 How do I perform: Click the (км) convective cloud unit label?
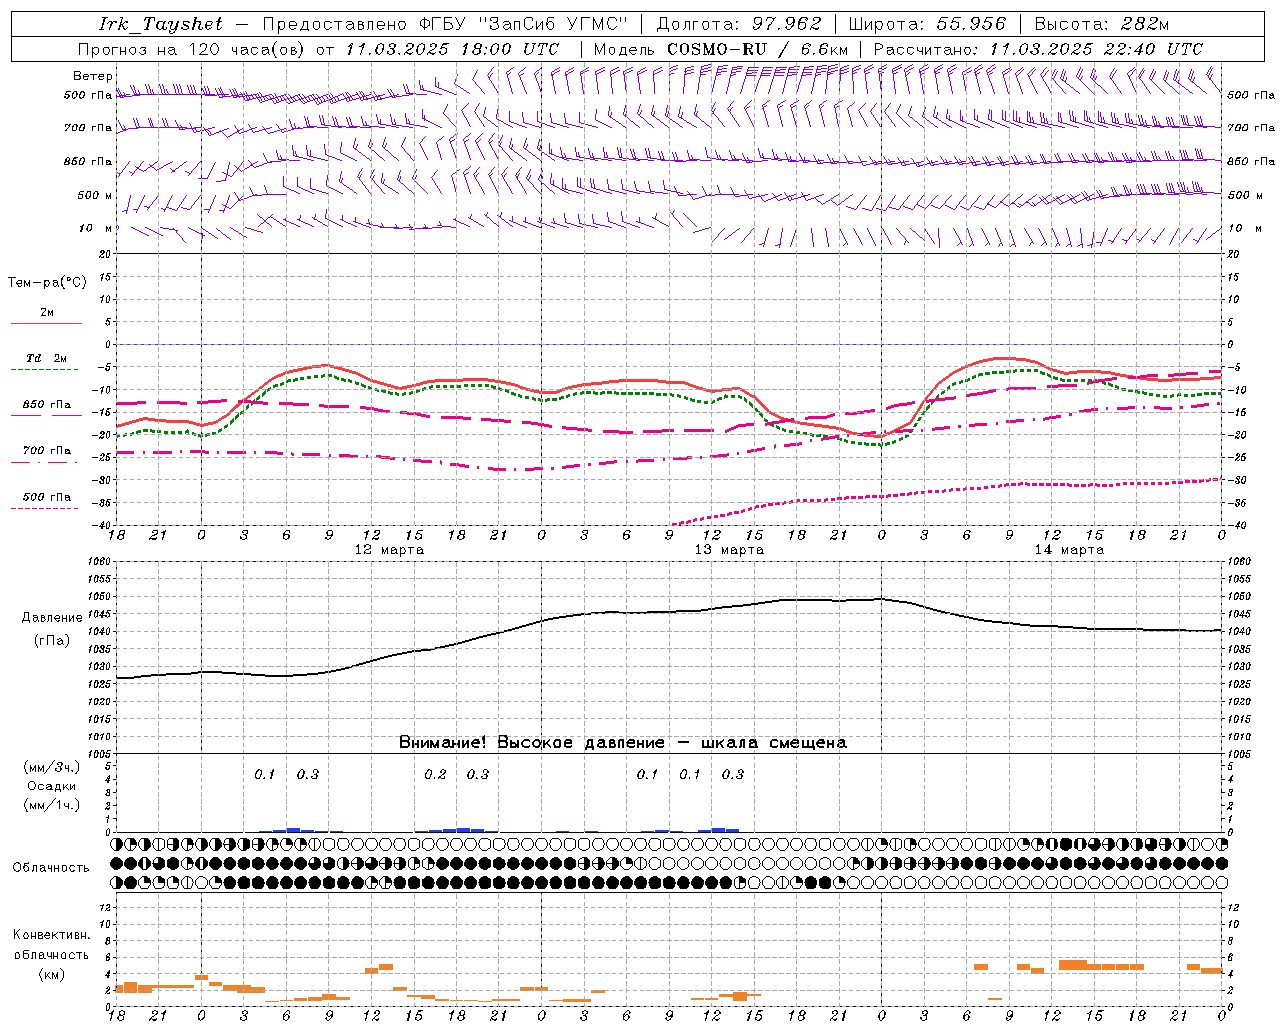(52, 974)
